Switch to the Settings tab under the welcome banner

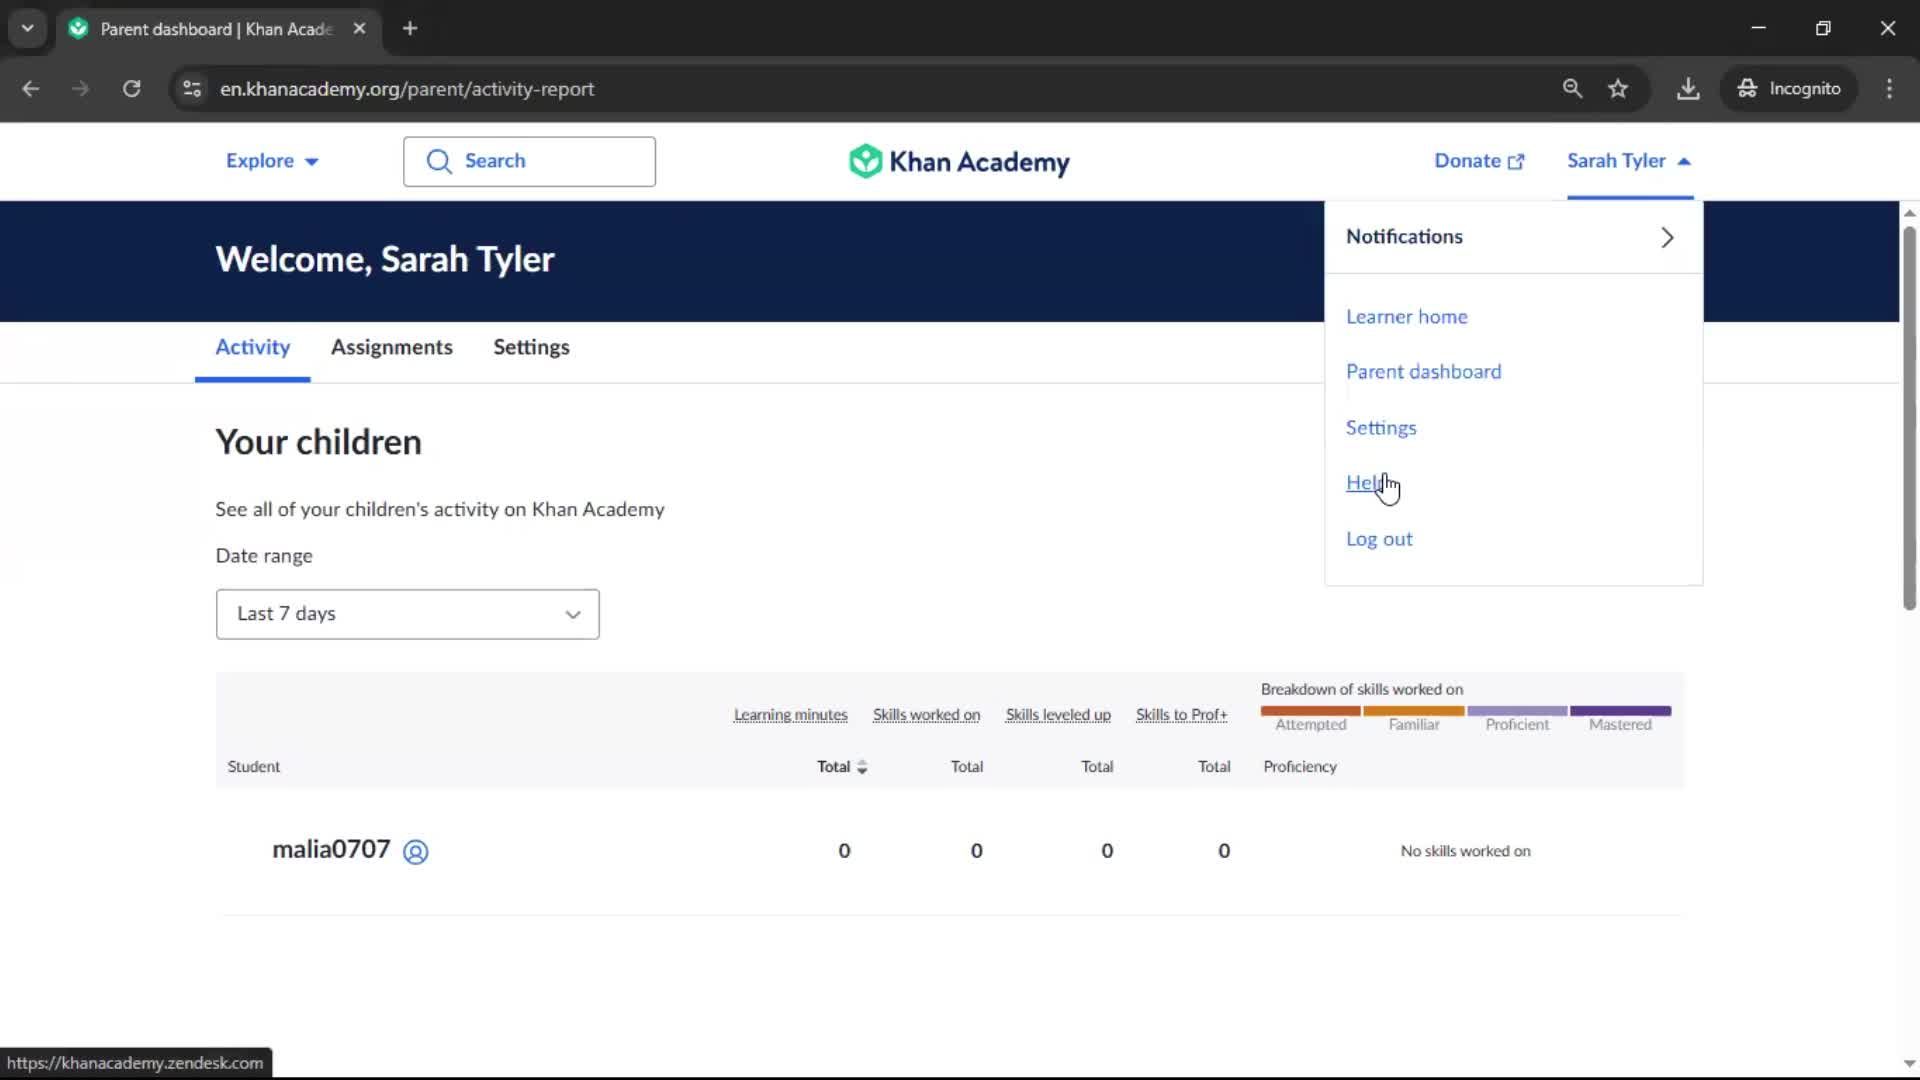tap(531, 348)
